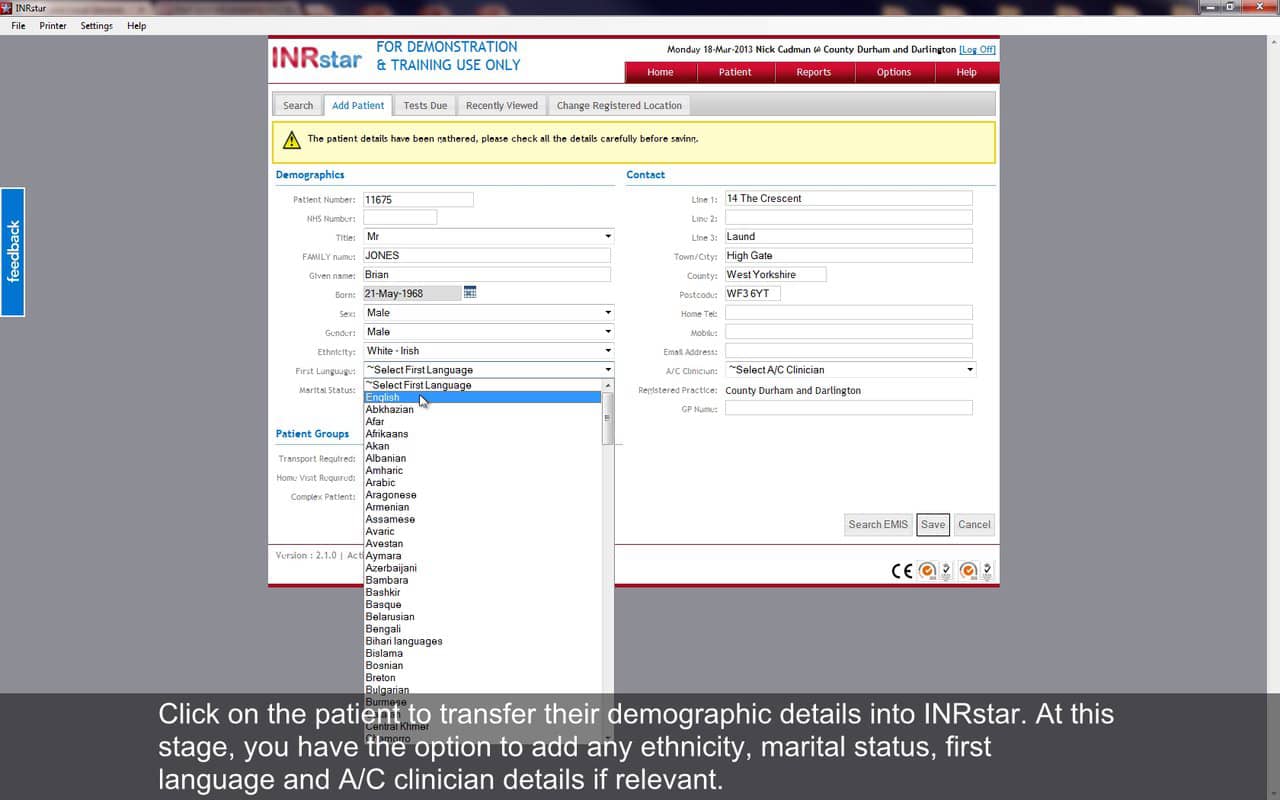Pick Basque from the language list

click(x=482, y=605)
